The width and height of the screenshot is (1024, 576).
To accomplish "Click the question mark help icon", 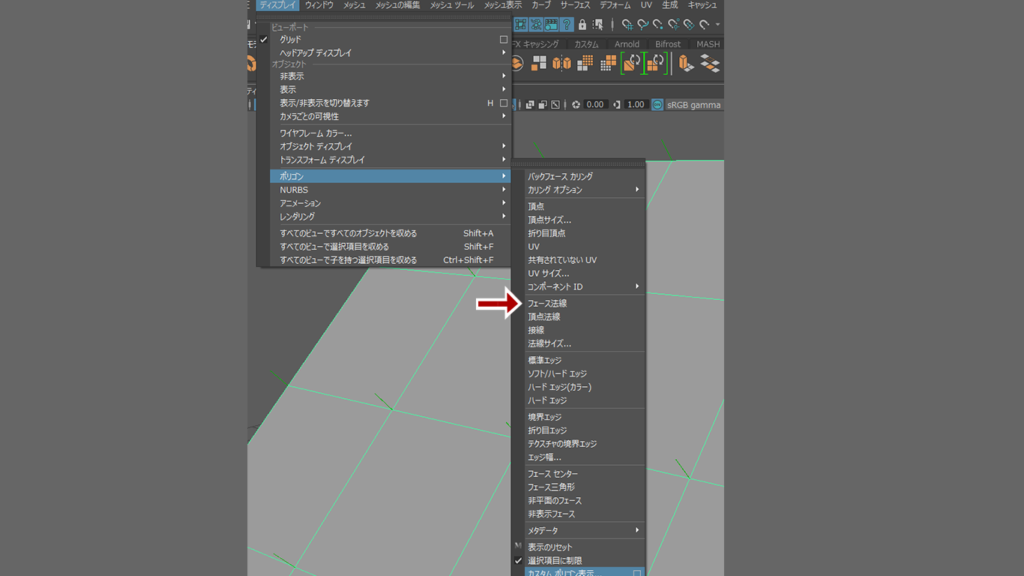I will pyautogui.click(x=567, y=25).
